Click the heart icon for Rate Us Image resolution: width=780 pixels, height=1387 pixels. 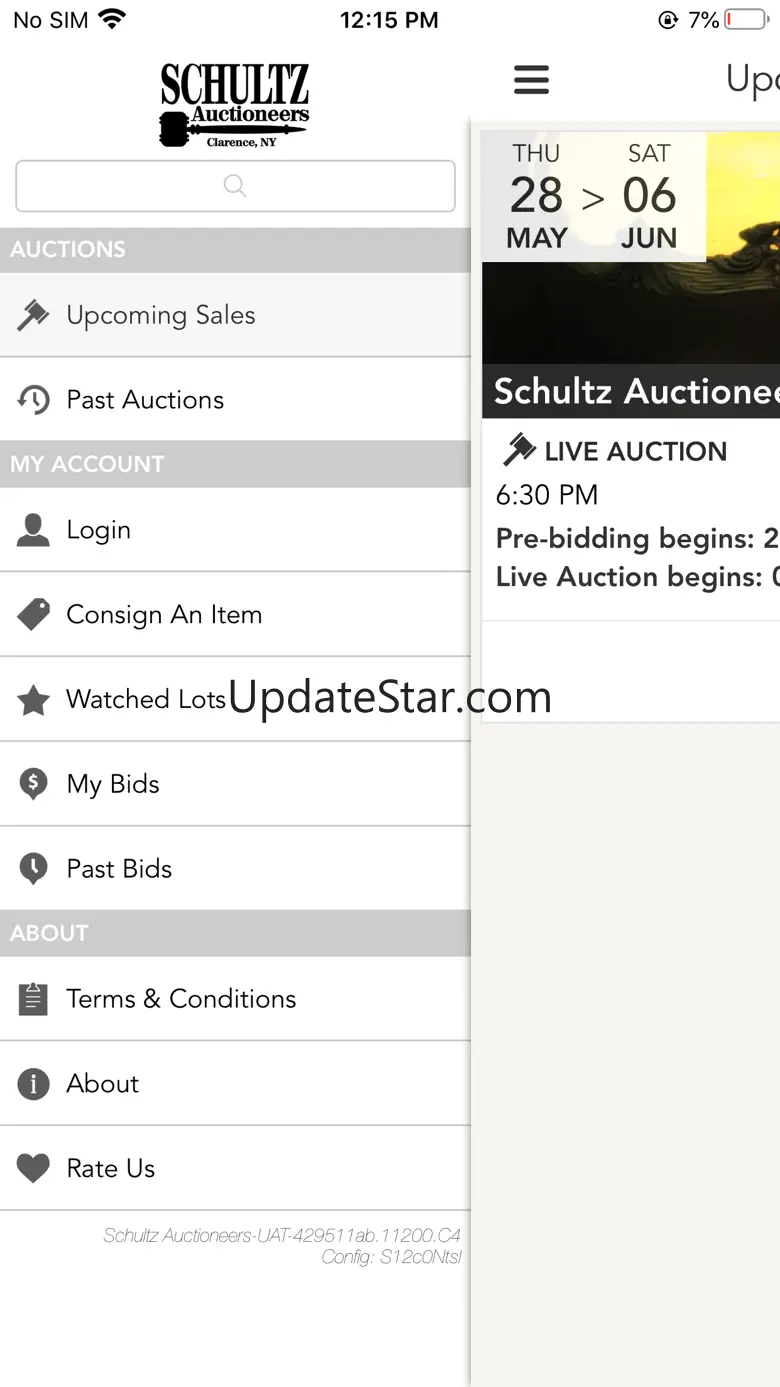[33, 1168]
